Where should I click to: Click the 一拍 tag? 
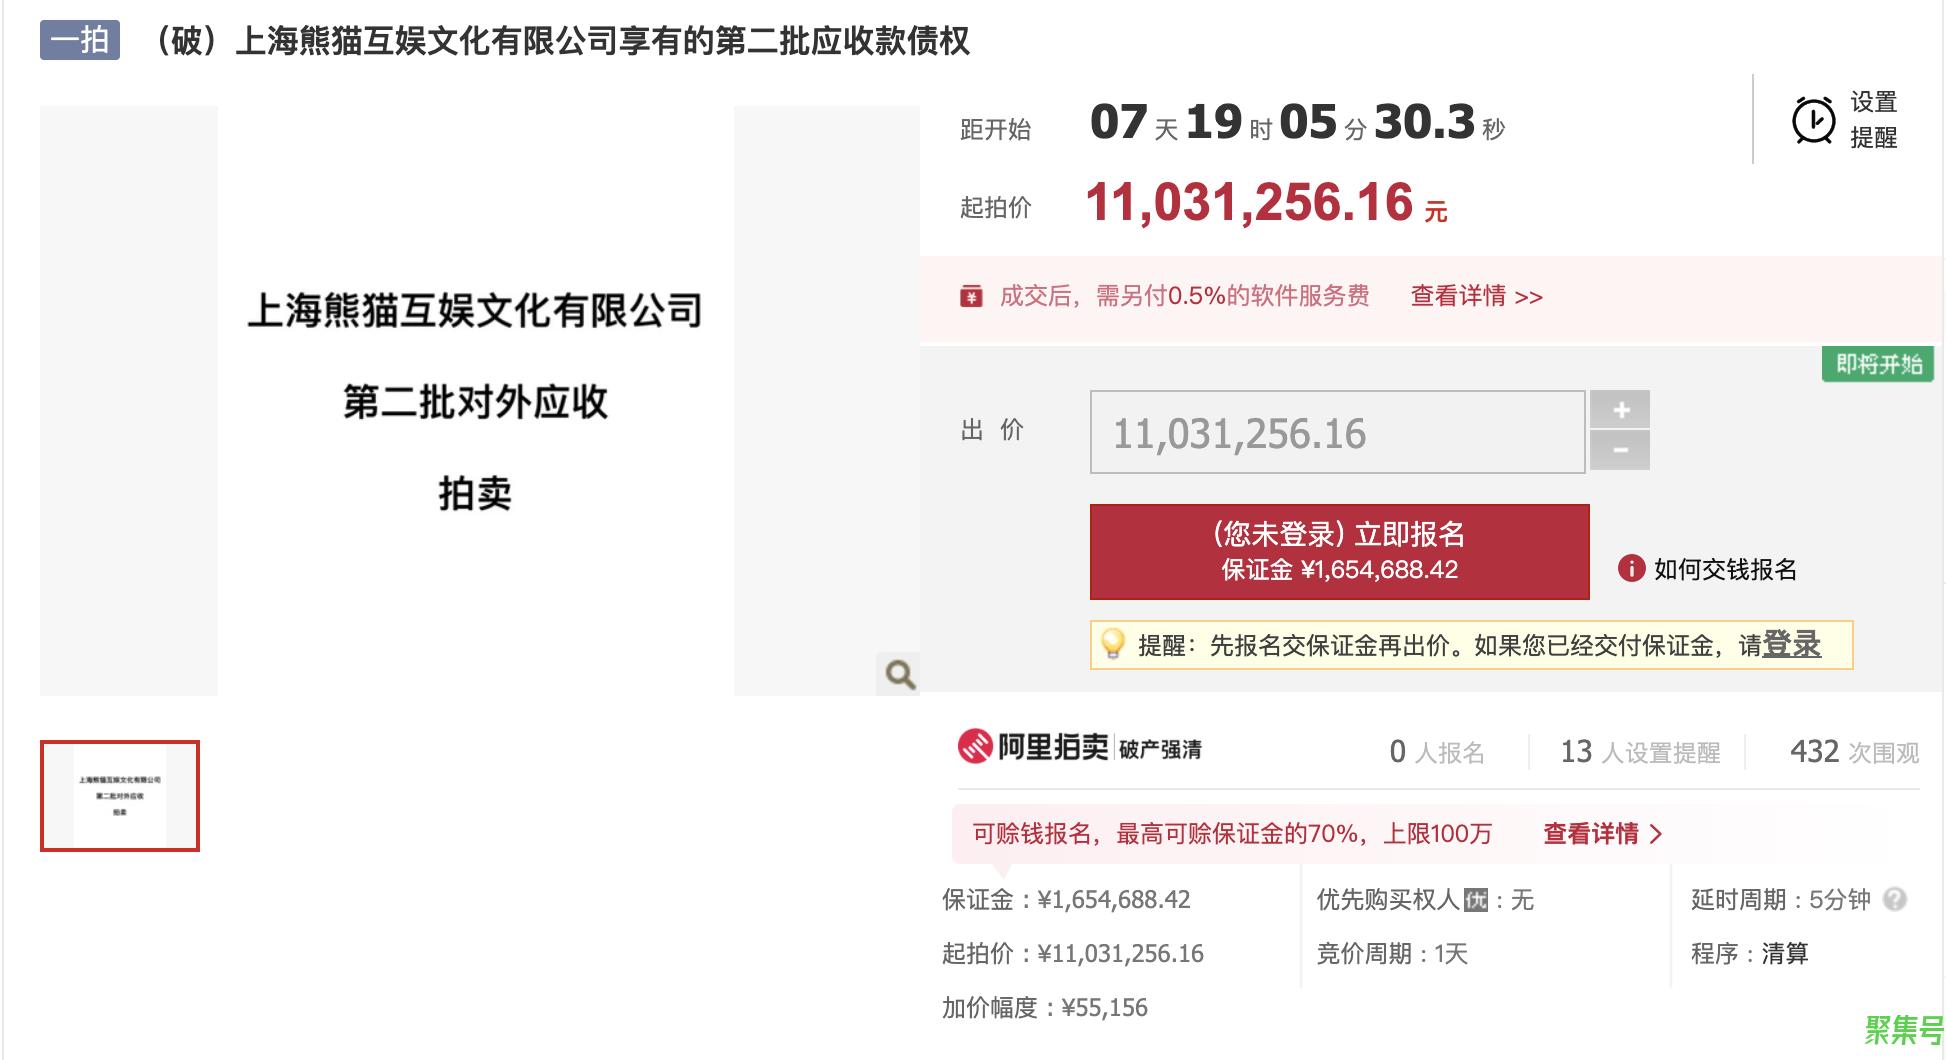80,40
